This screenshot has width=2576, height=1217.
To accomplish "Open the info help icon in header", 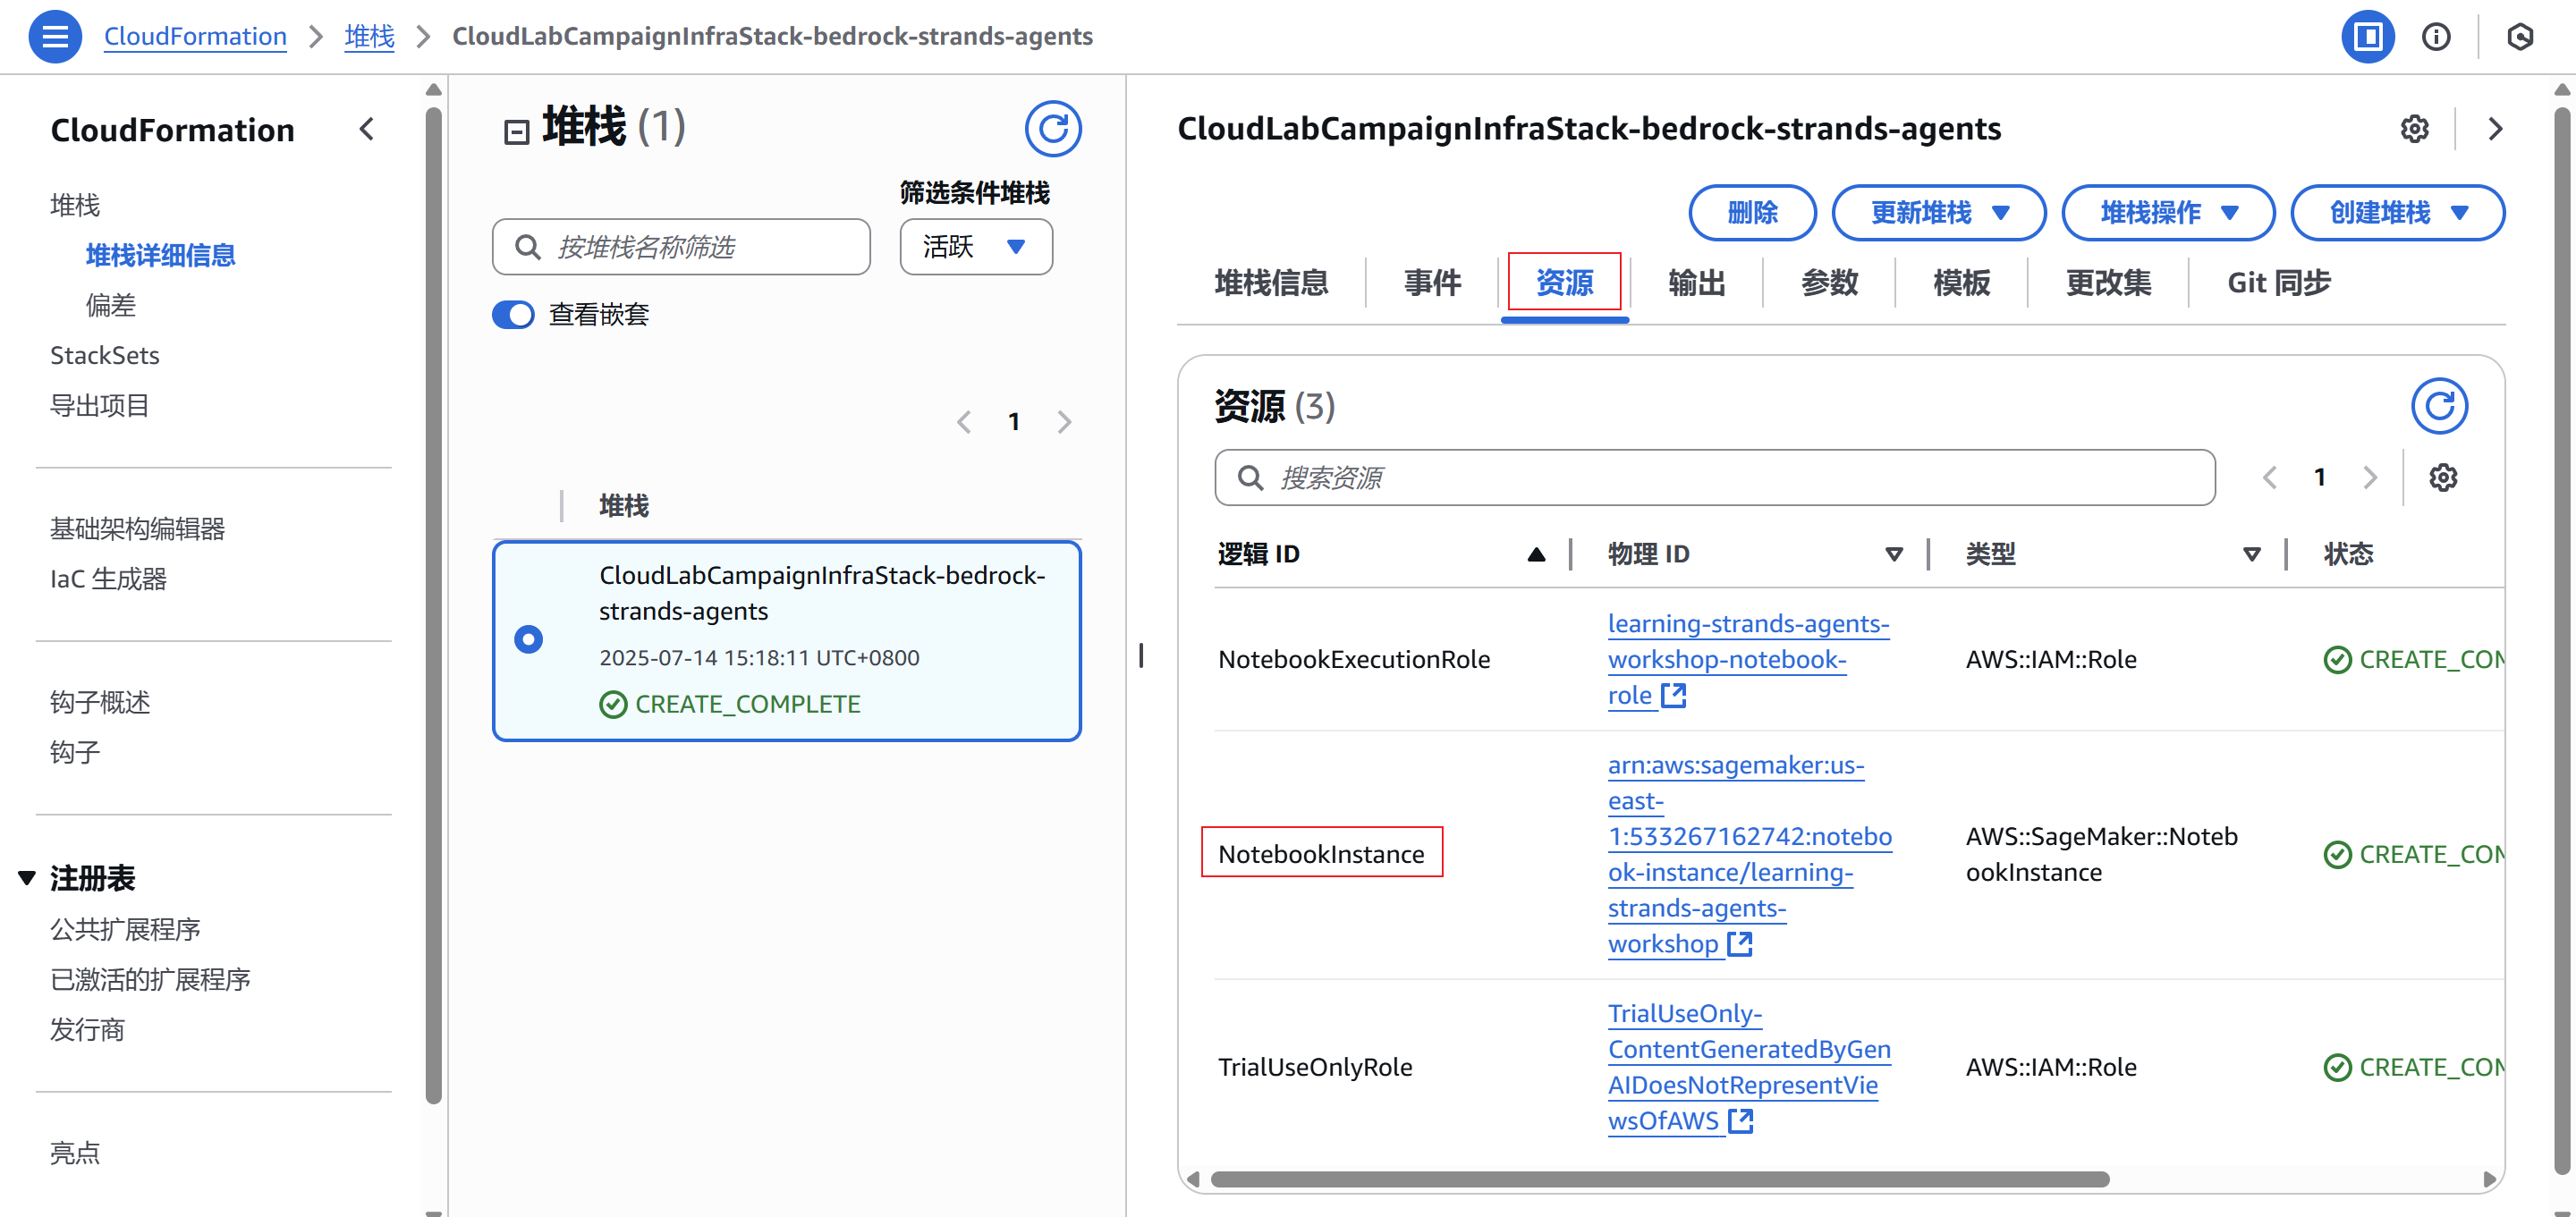I will [x=2436, y=37].
